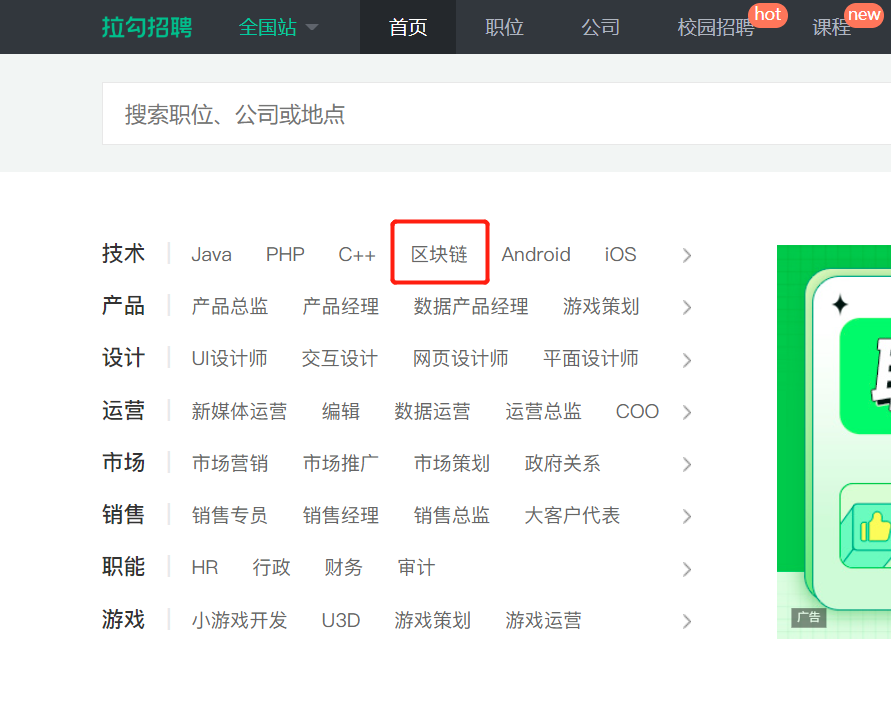Open 大客户代表 jobs
Viewport: 891px width, 701px height.
point(572,516)
